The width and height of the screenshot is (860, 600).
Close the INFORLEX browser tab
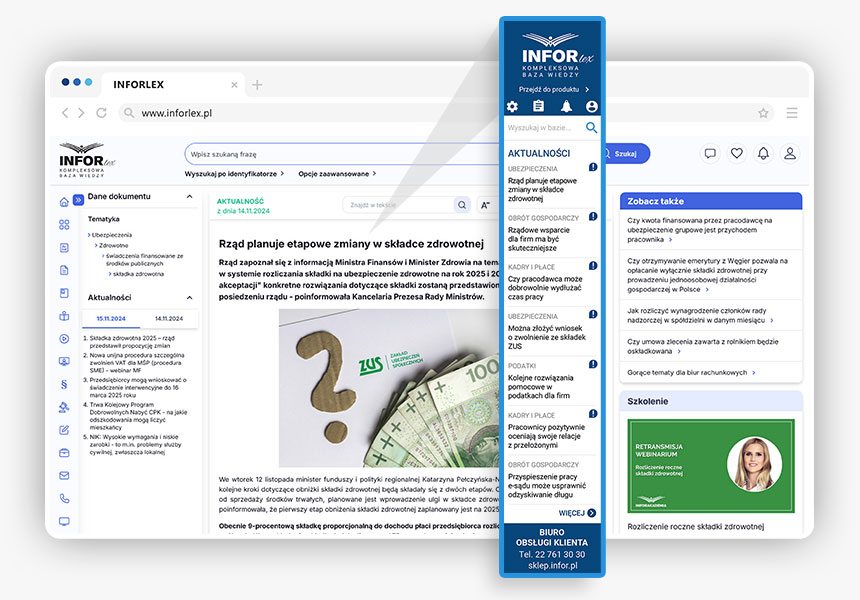pyautogui.click(x=234, y=85)
